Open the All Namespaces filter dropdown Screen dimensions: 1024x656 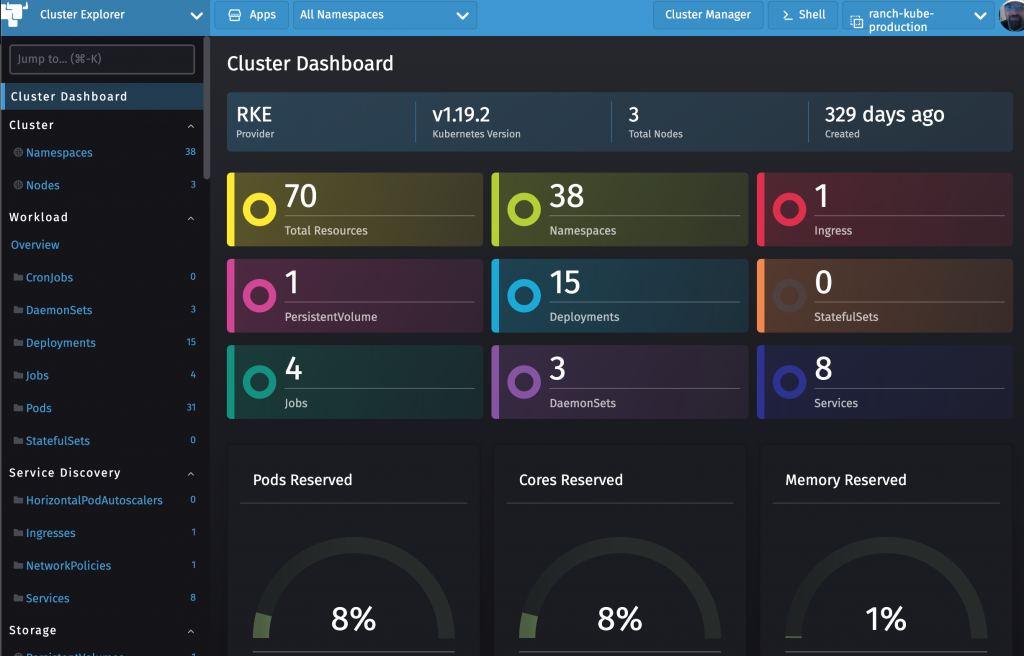coord(384,16)
